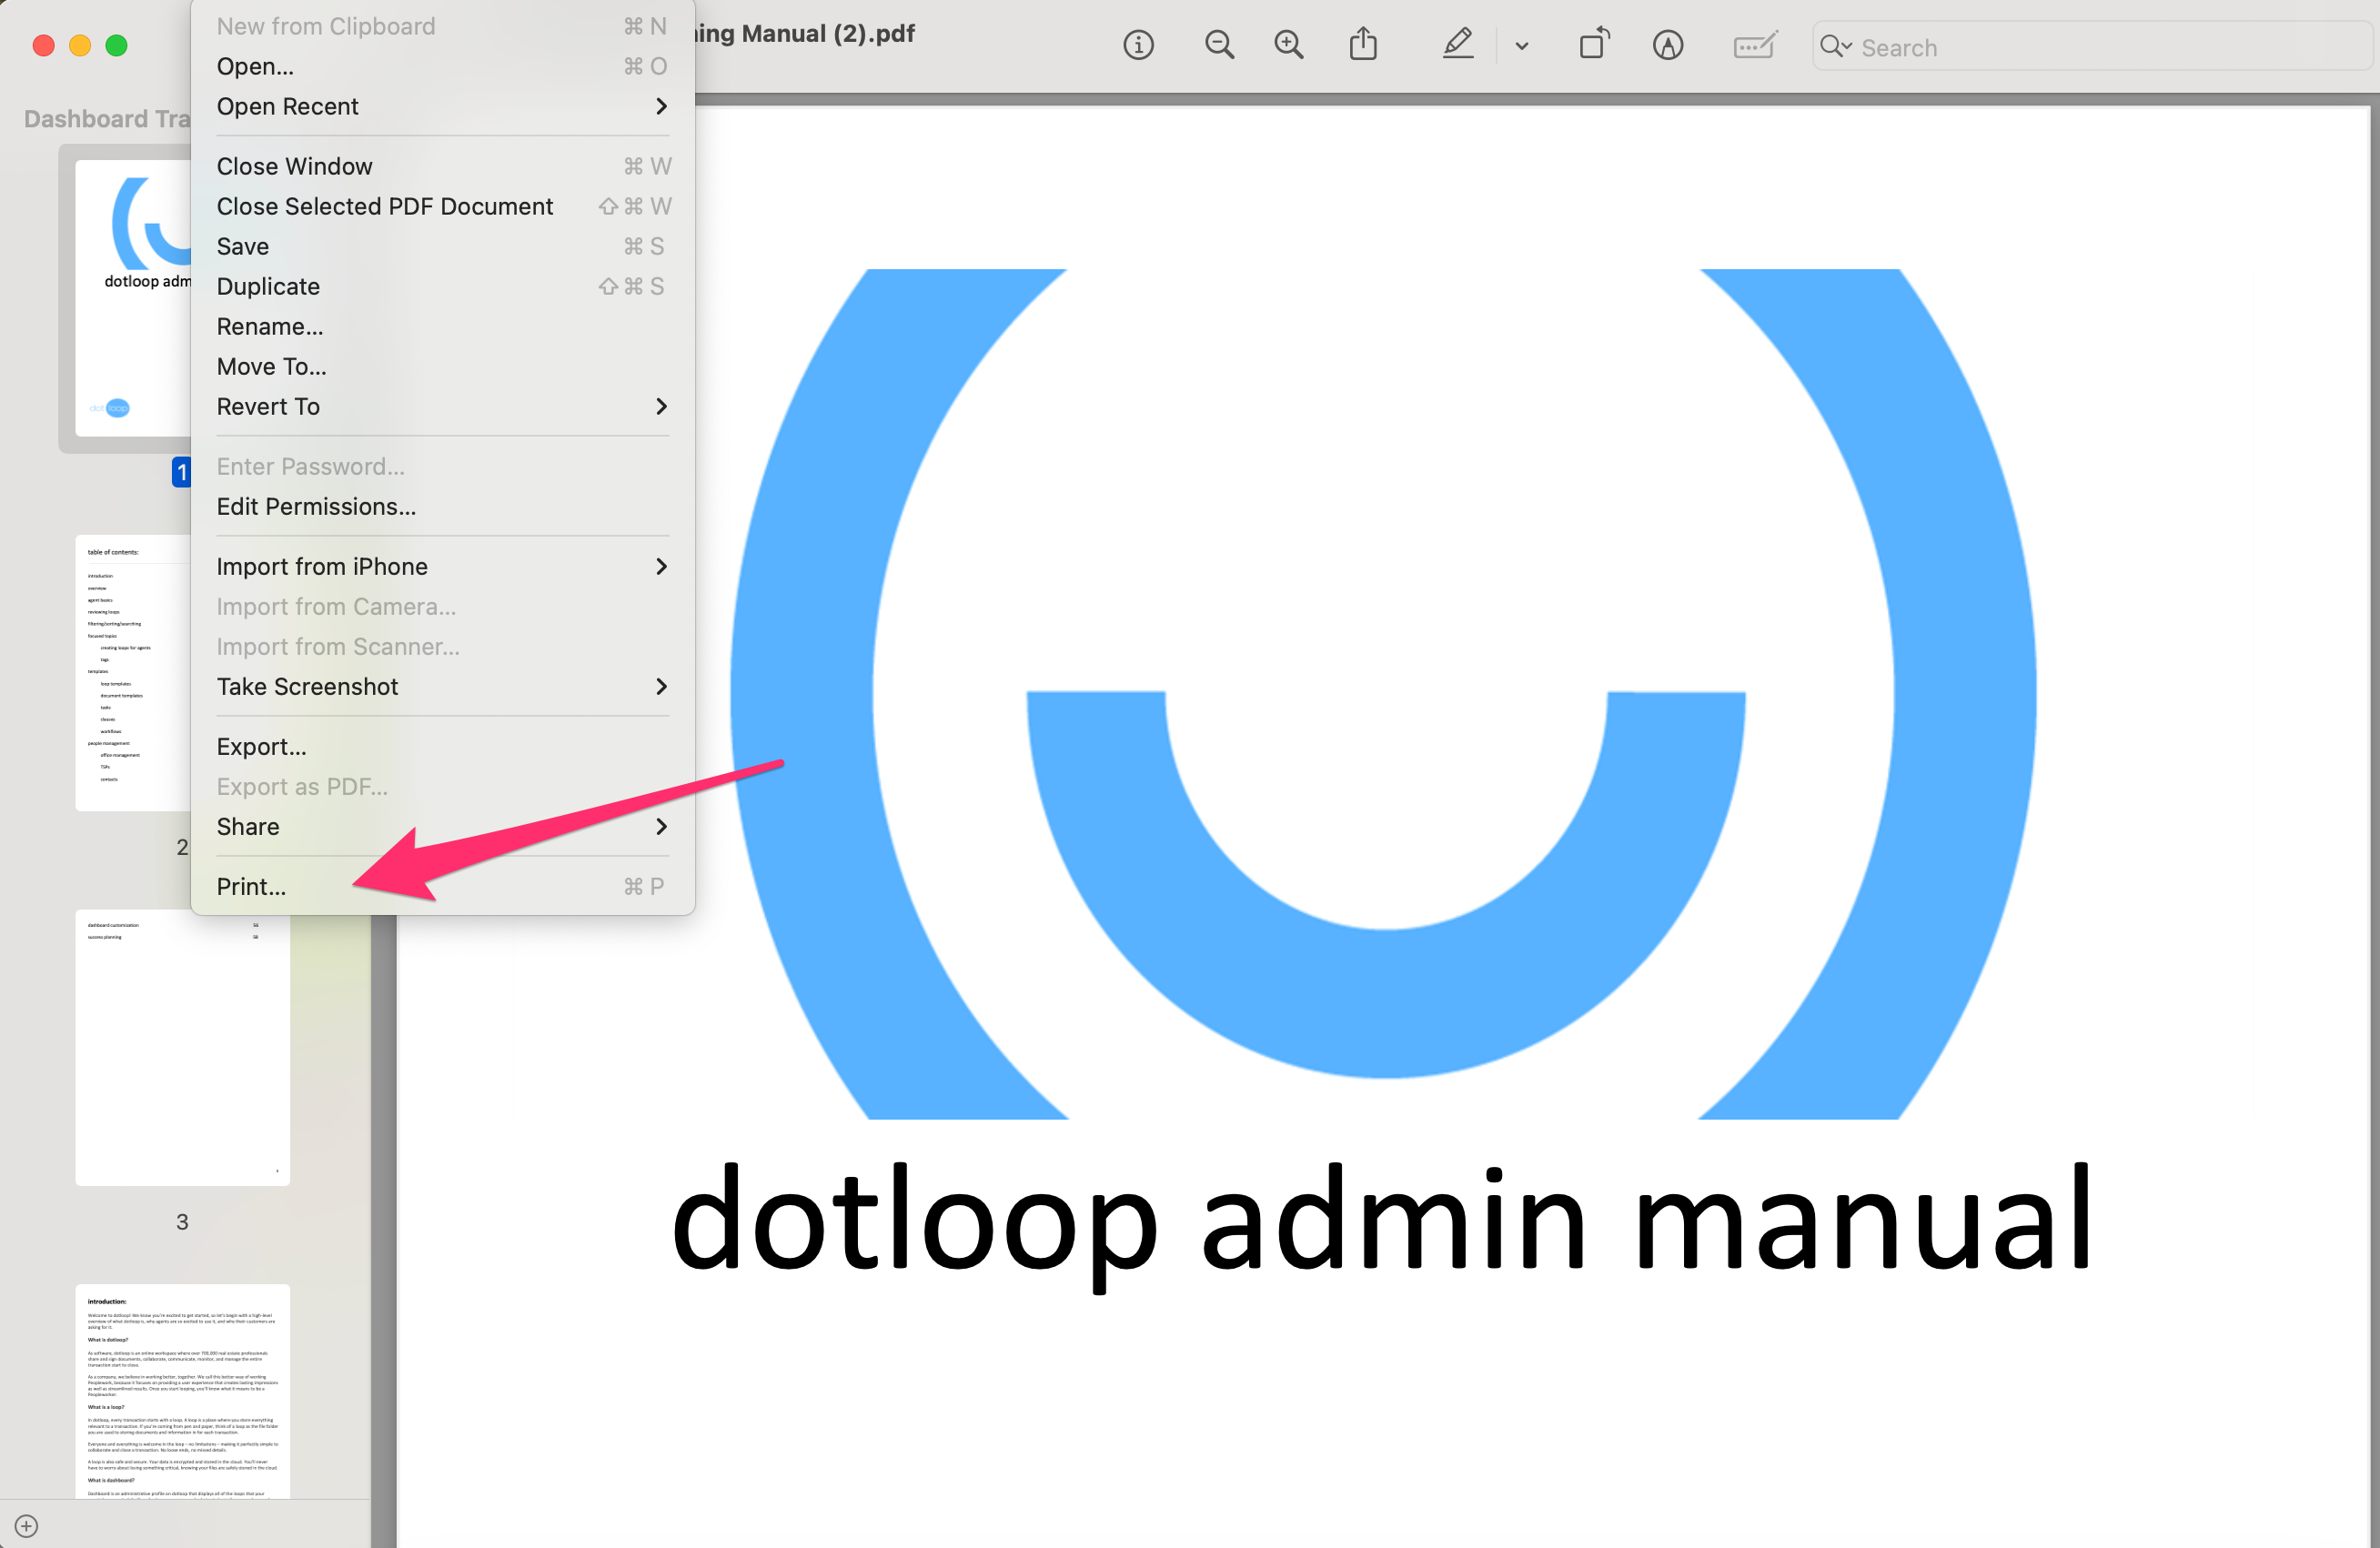This screenshot has width=2380, height=1548.
Task: Select Export... menu item
Action: pos(261,746)
